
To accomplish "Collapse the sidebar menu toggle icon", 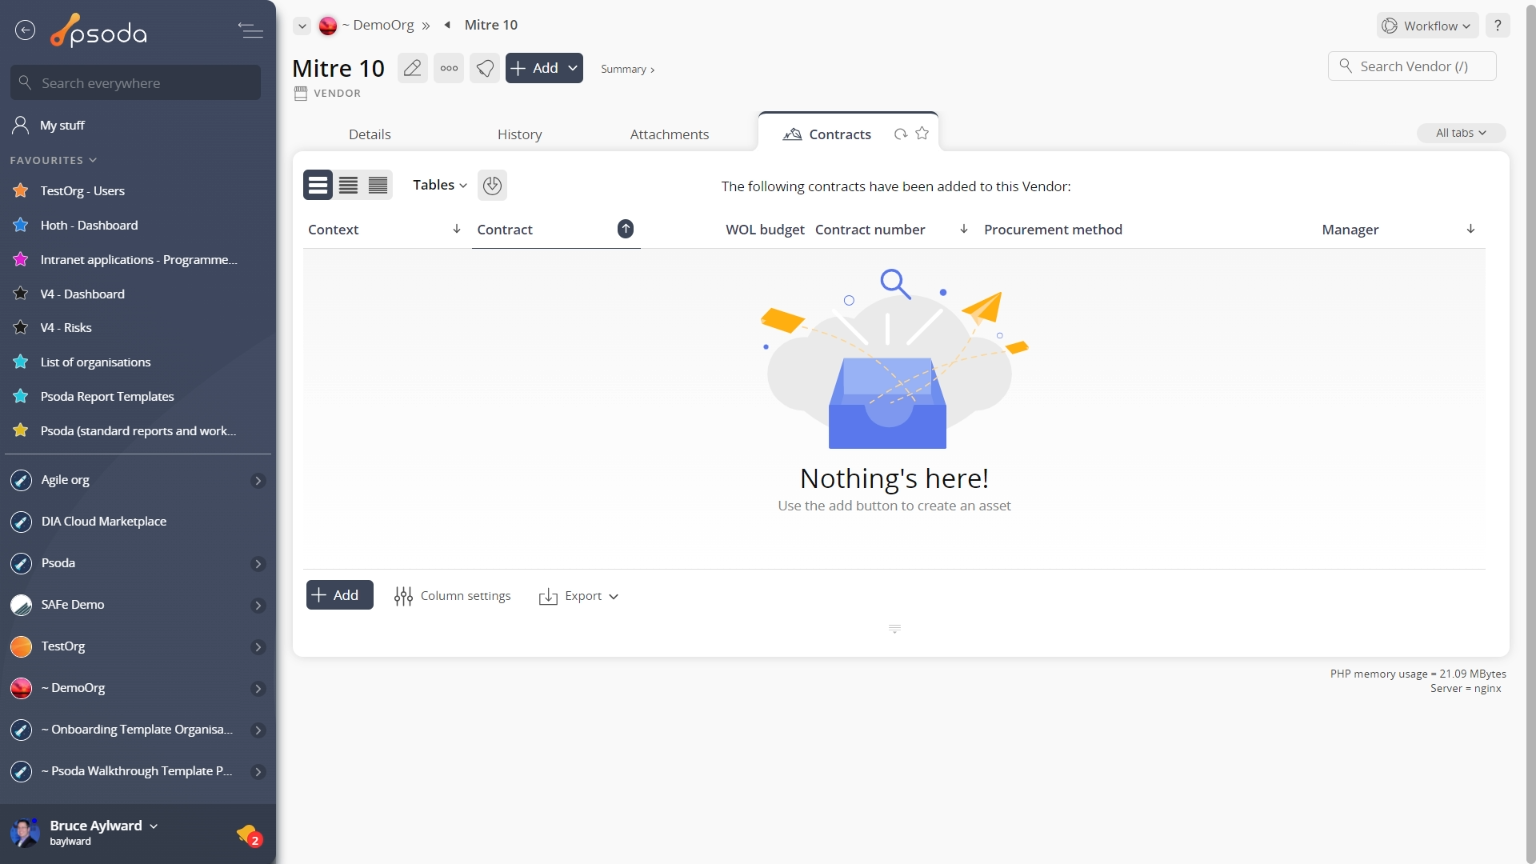I will point(250,31).
